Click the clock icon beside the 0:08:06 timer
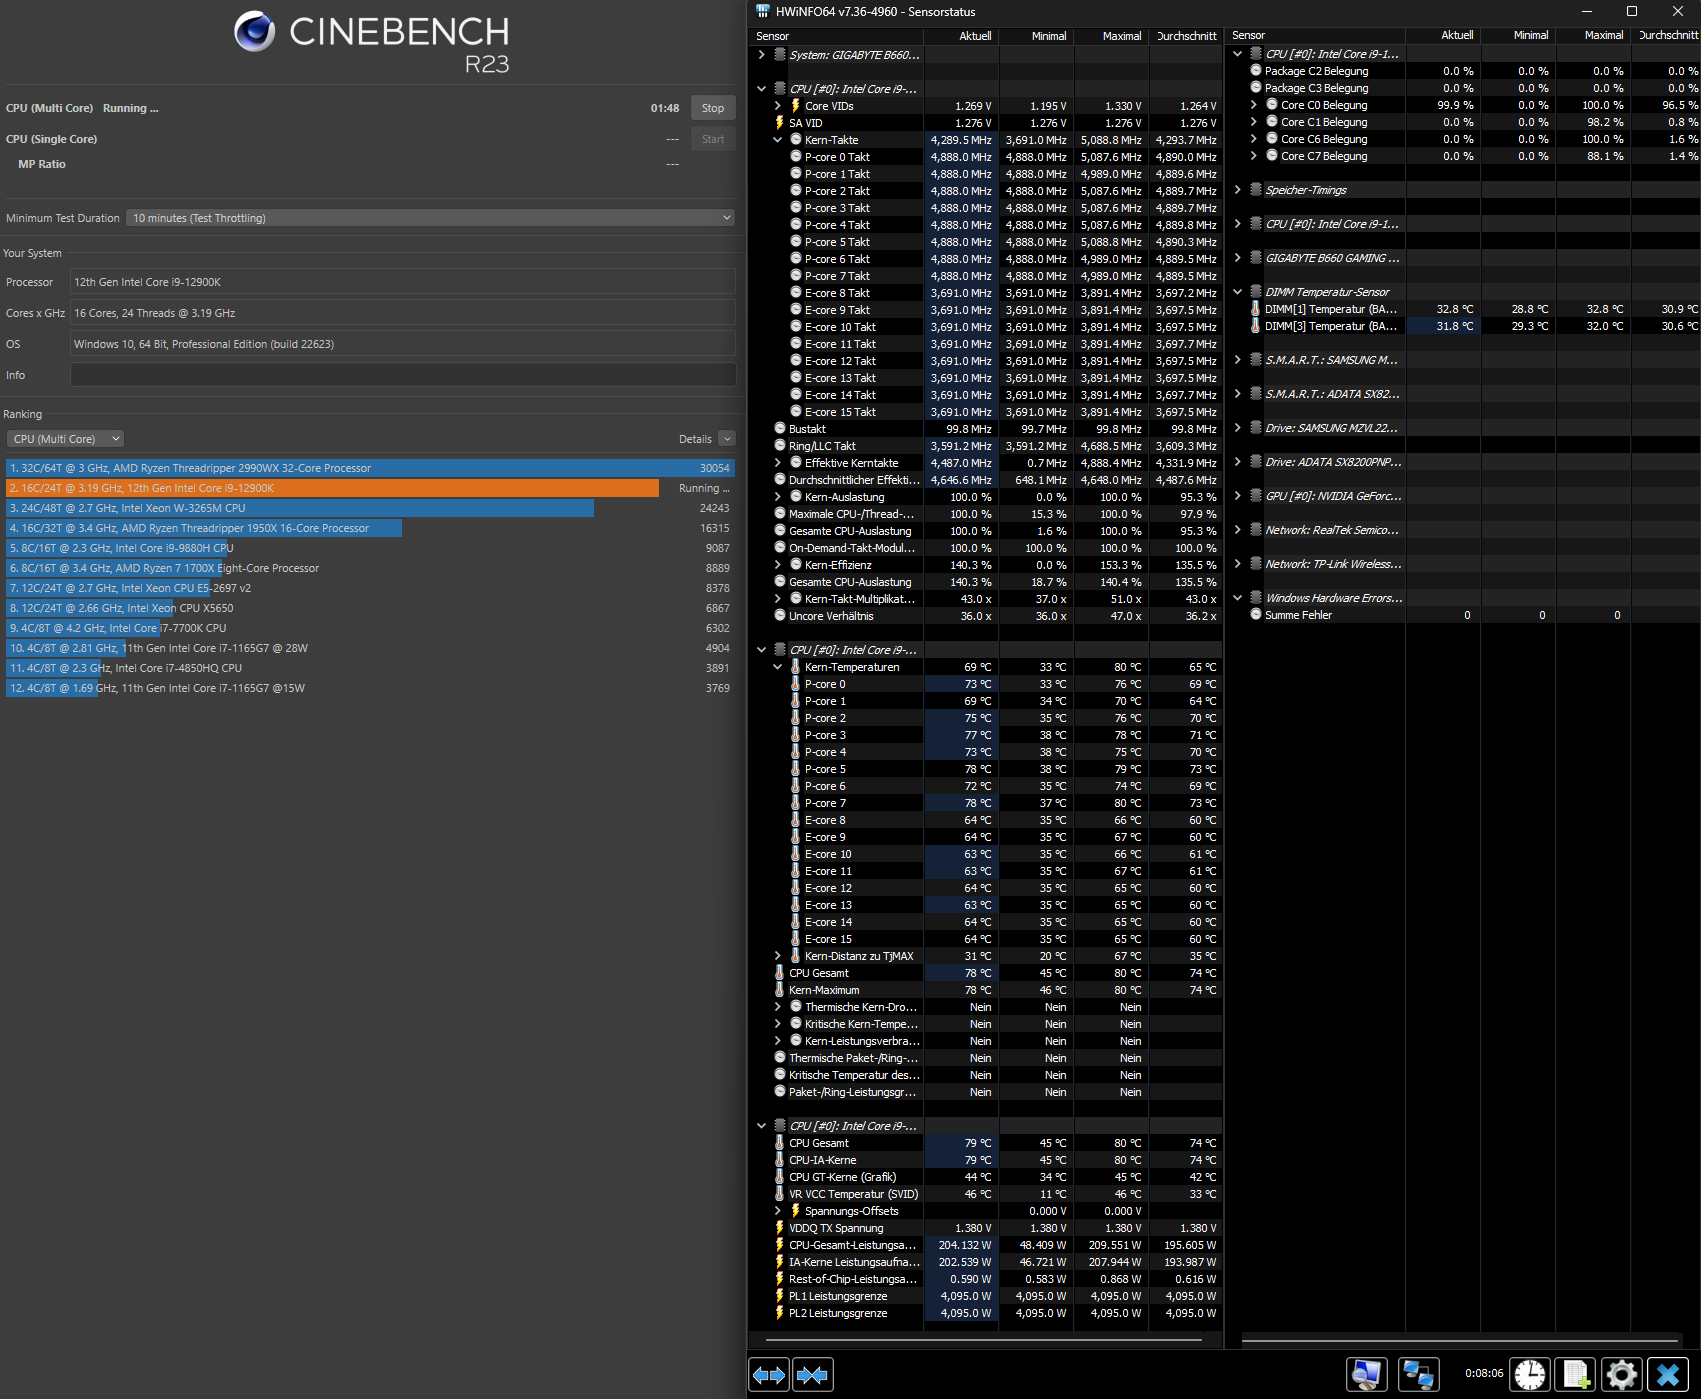 coord(1529,1375)
